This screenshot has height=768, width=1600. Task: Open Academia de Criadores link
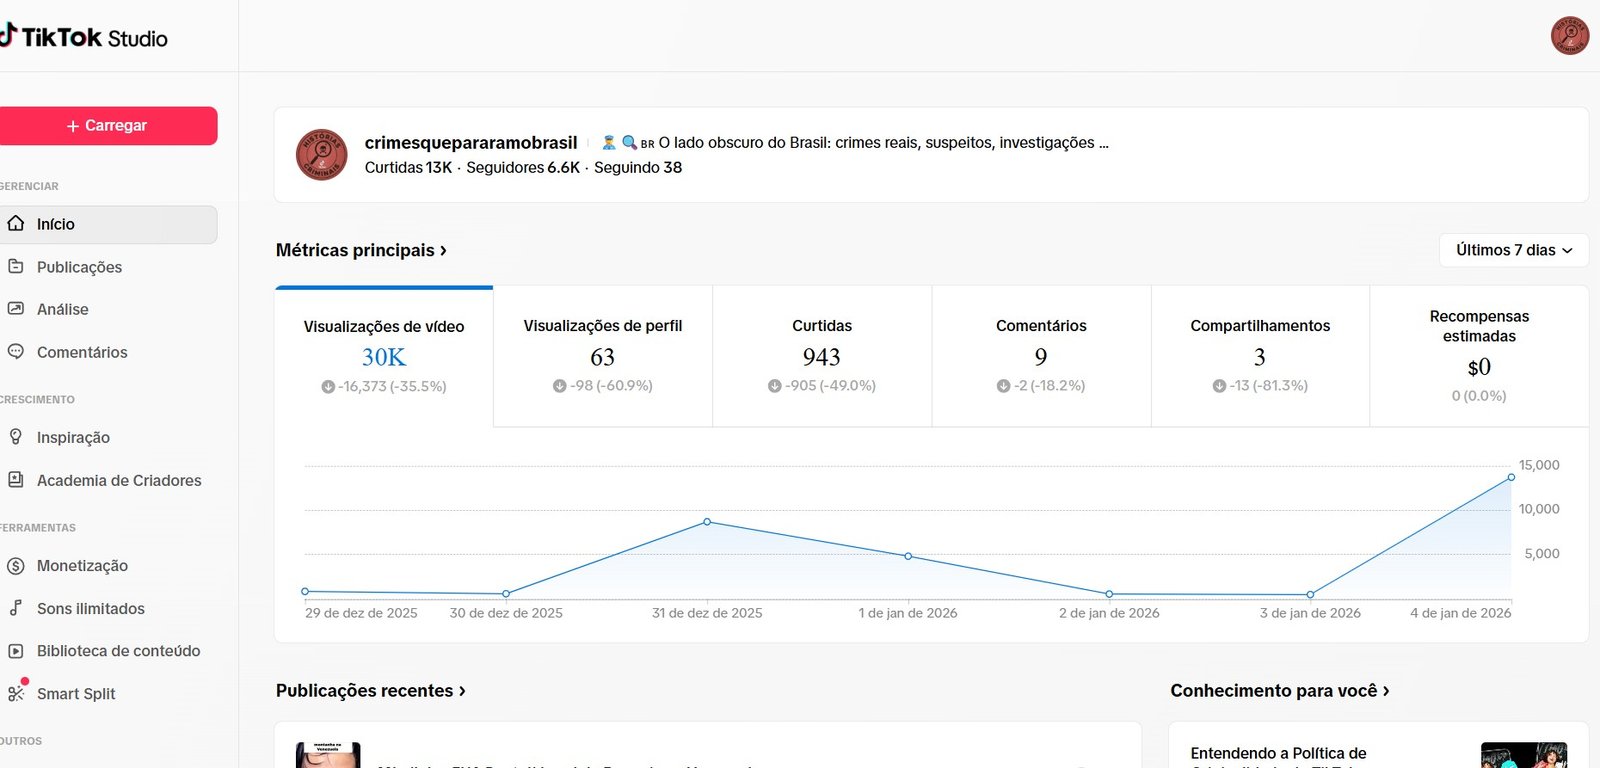(118, 480)
